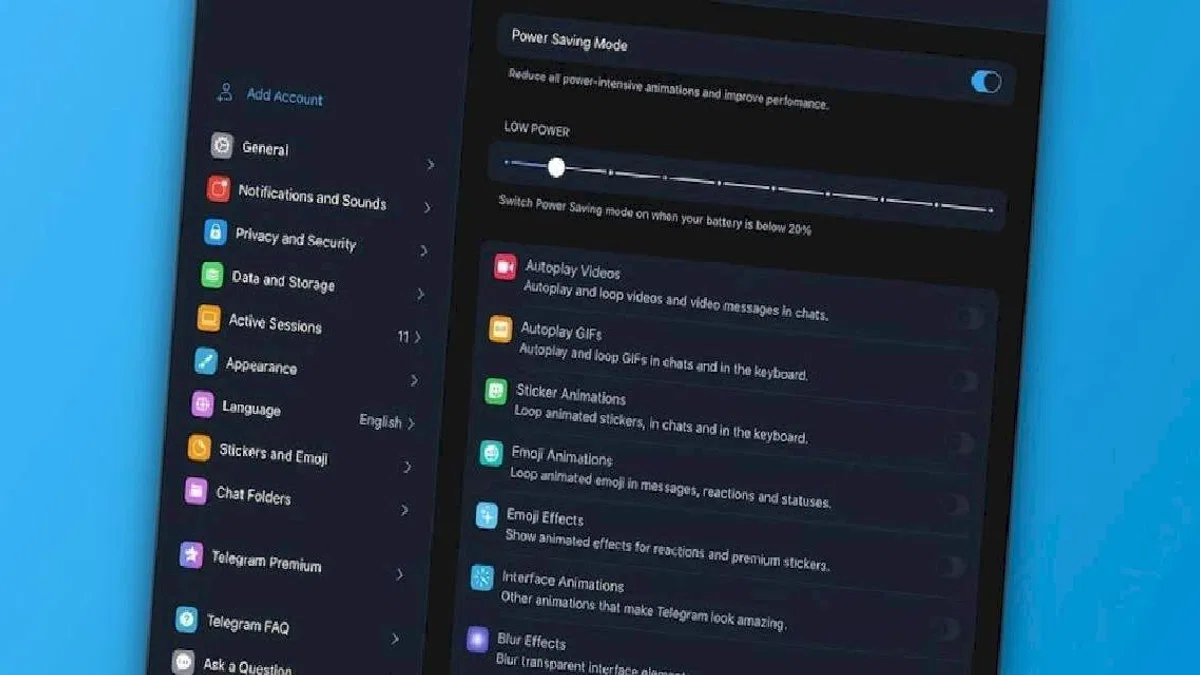Click the Low Power slider white handle

tap(556, 167)
